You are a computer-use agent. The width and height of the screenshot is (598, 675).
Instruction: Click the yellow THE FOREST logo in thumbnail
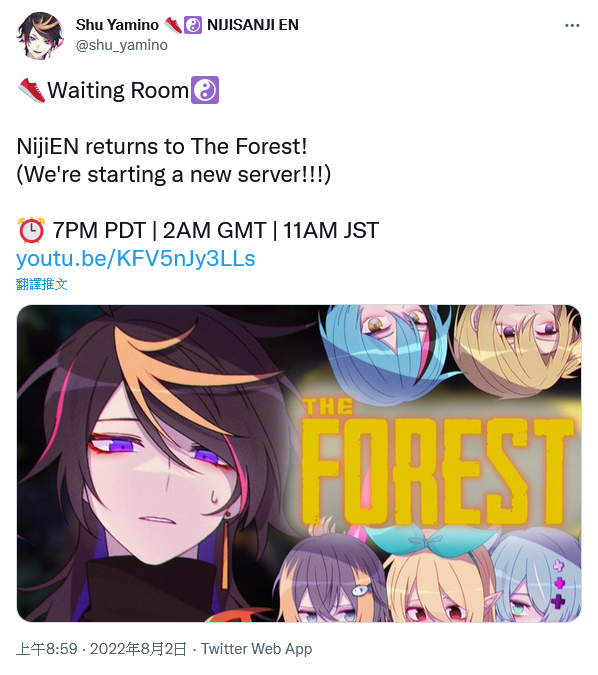click(437, 461)
